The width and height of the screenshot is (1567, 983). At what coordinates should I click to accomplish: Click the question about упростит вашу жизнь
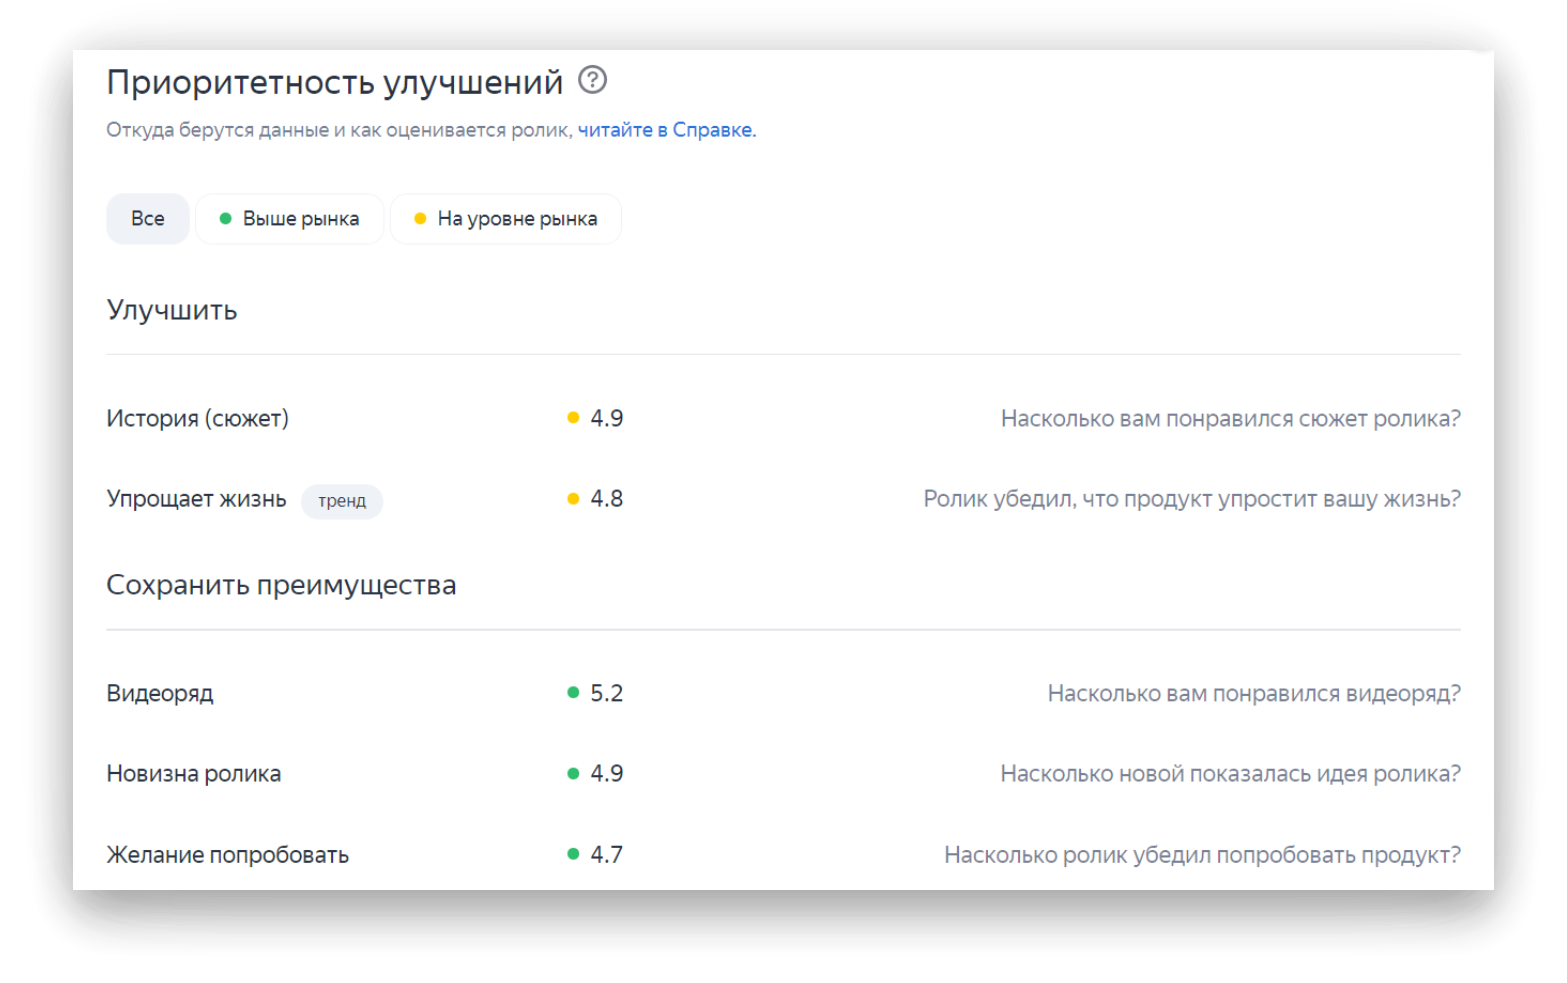coord(1192,498)
